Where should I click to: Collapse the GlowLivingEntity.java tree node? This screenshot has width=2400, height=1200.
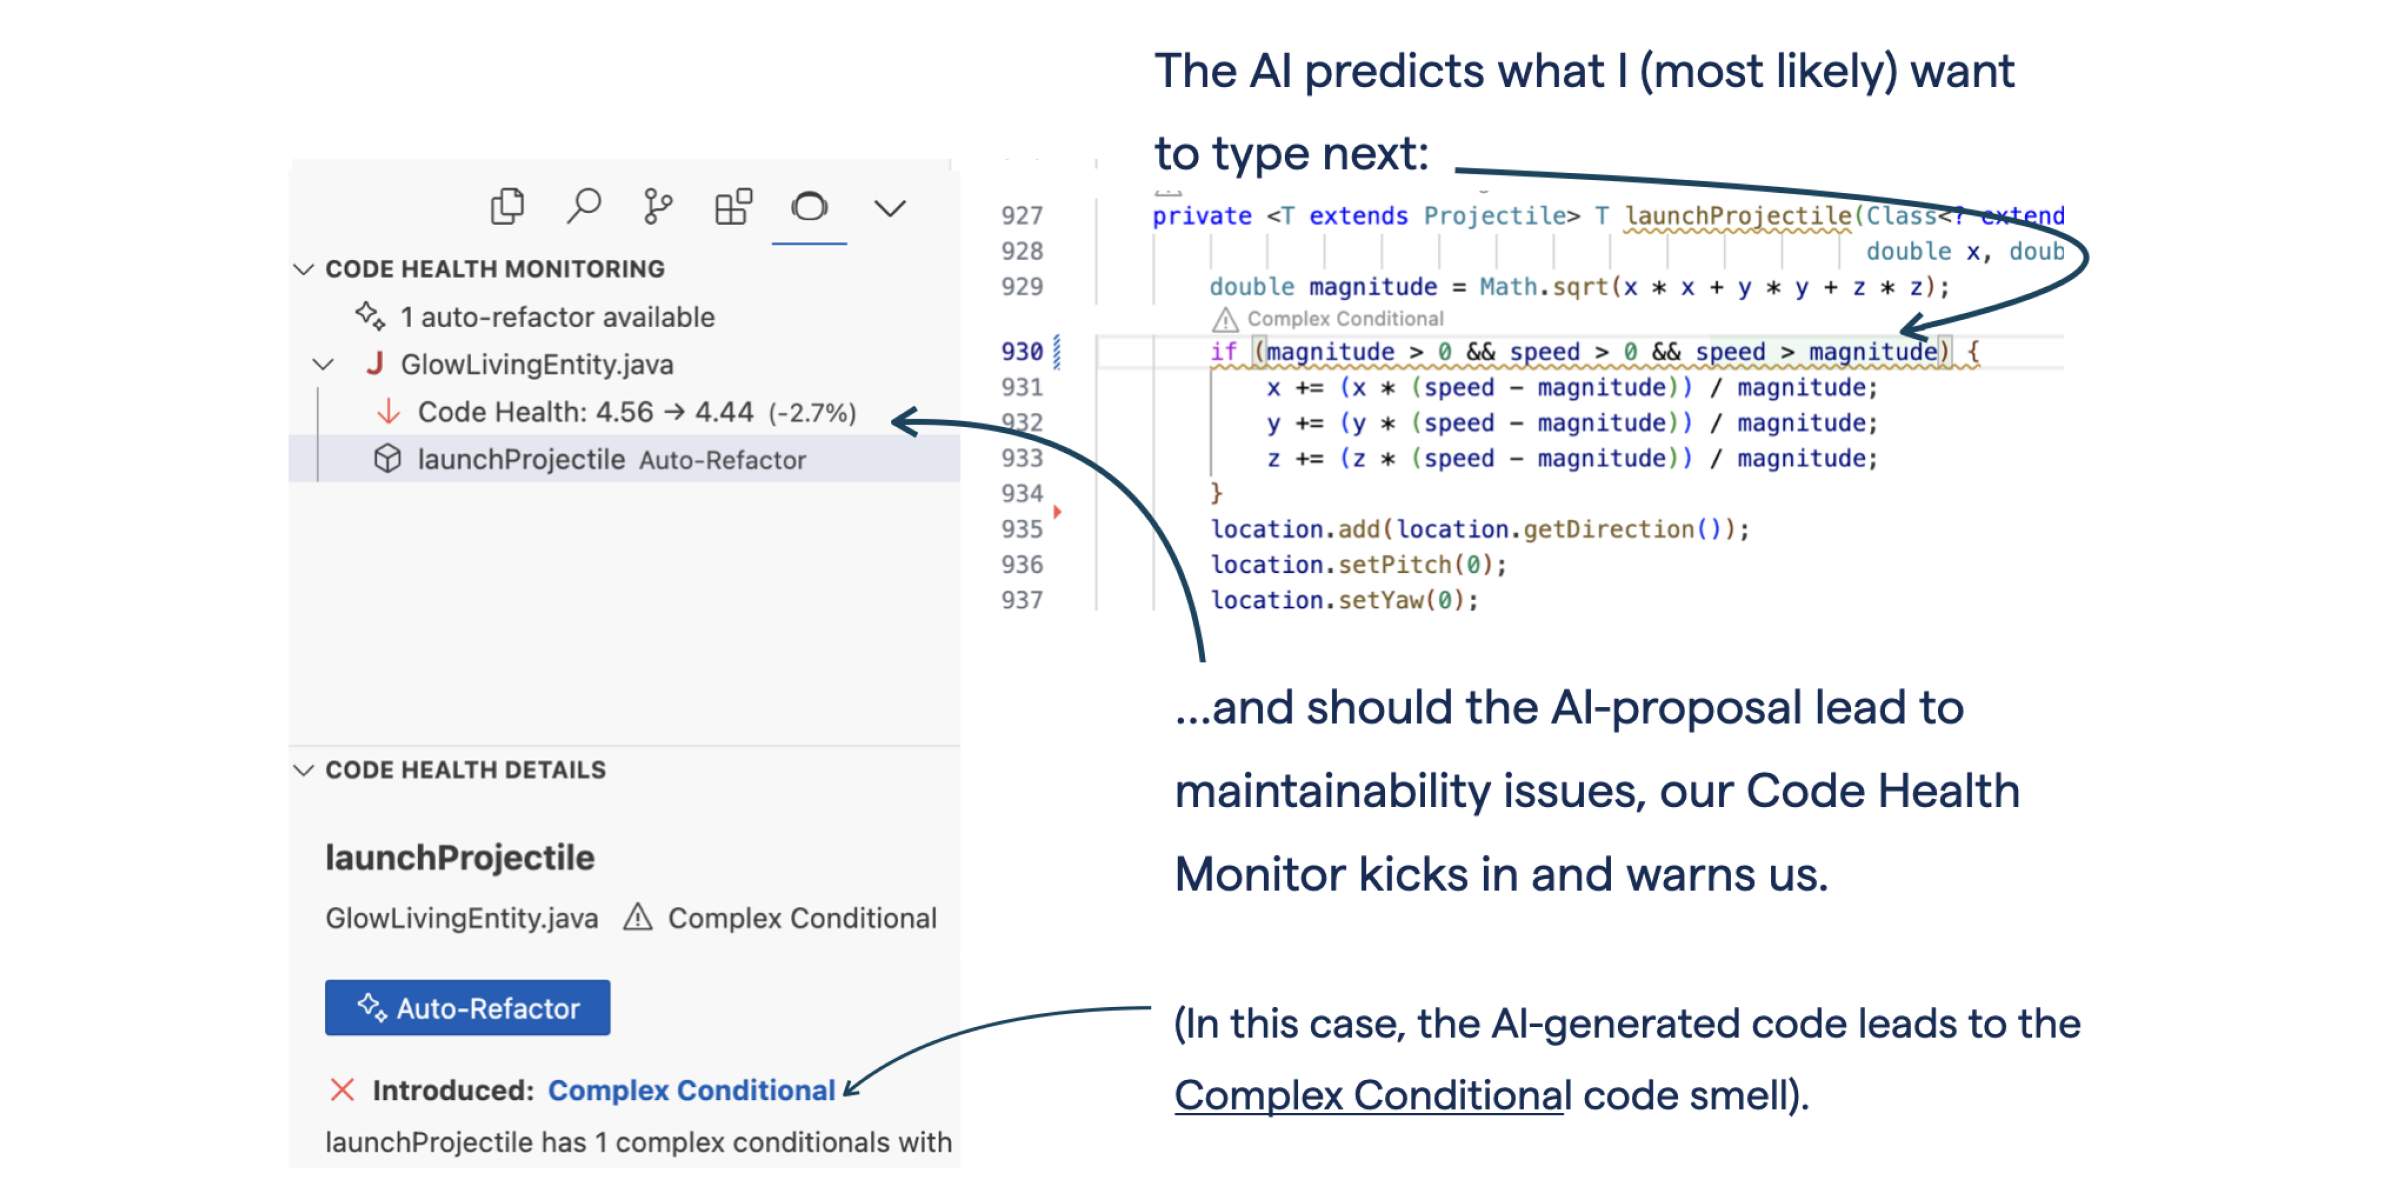click(323, 364)
